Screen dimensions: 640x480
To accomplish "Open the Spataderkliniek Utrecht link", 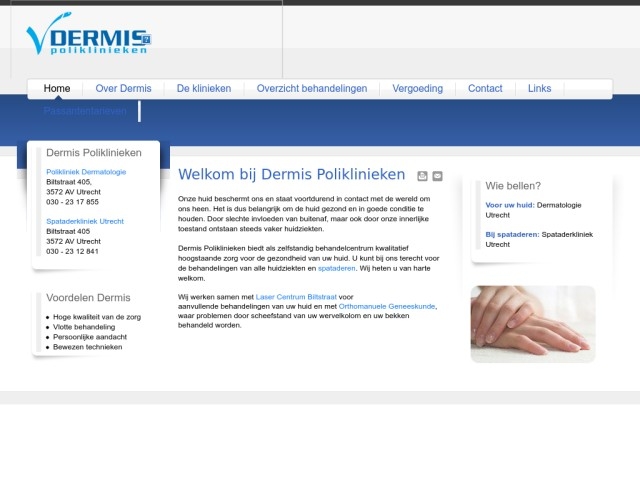I will (x=85, y=221).
